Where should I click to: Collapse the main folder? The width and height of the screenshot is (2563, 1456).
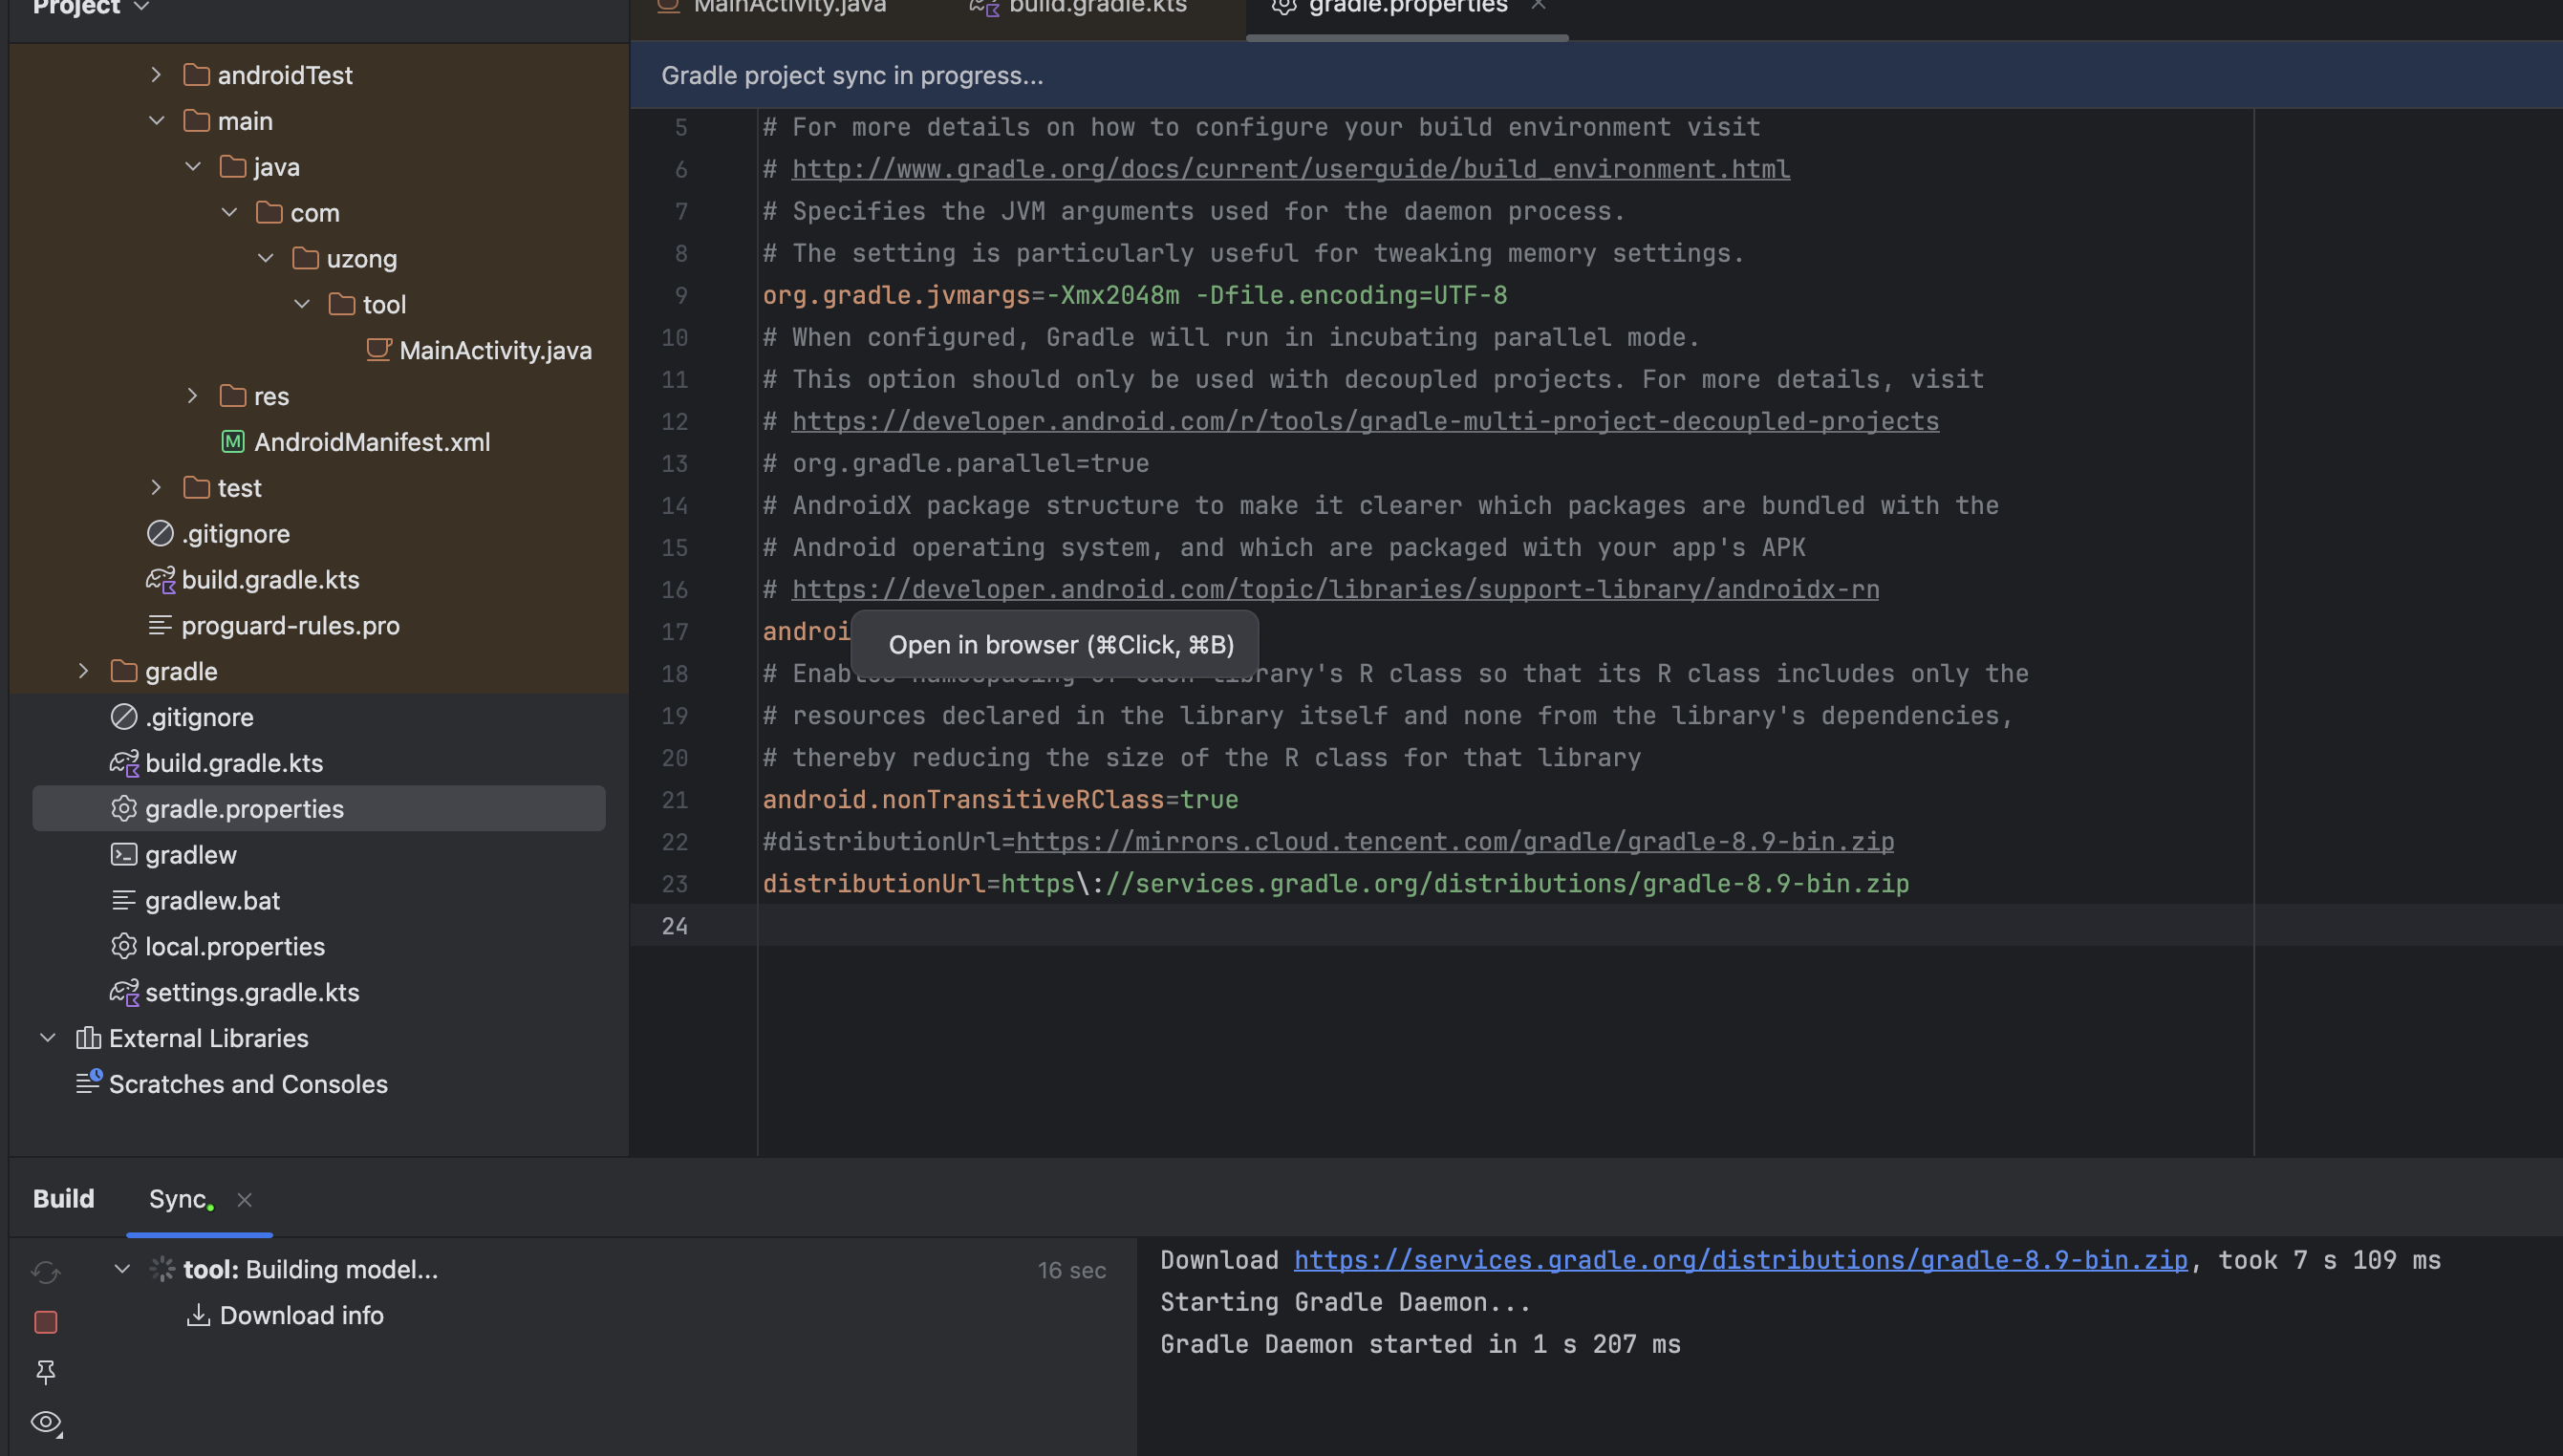pyautogui.click(x=156, y=121)
